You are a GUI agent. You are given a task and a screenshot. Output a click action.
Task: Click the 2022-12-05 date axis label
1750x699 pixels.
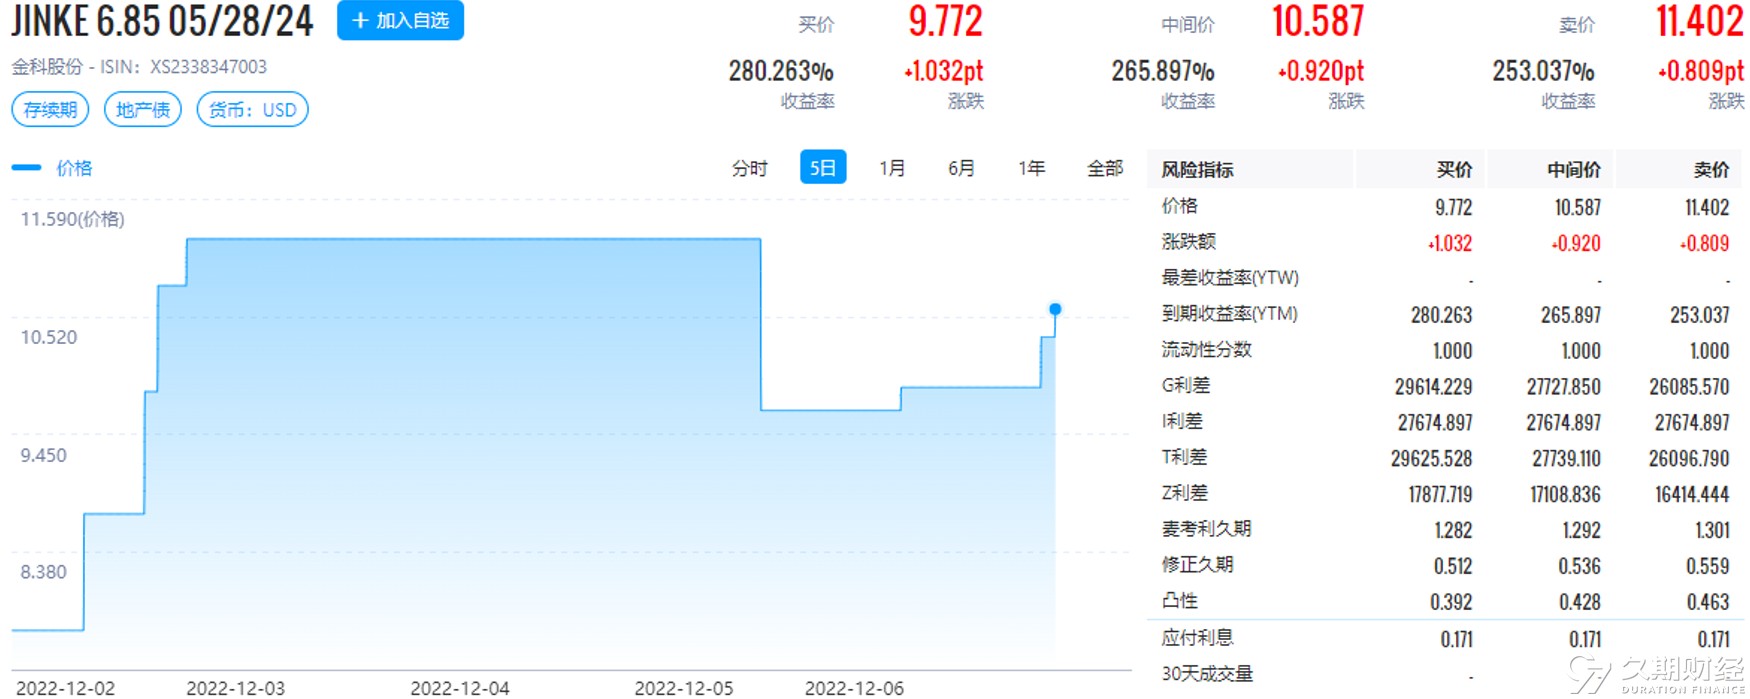(684, 688)
